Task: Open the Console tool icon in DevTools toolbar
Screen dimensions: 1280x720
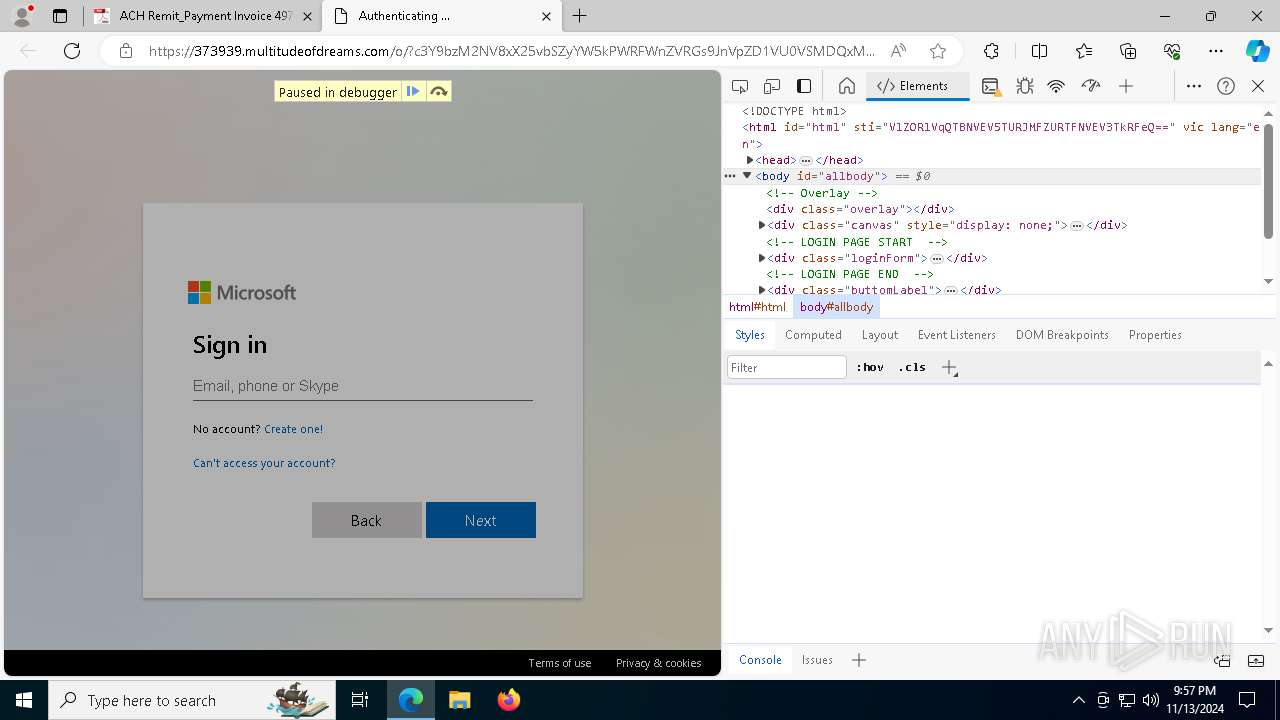Action: [x=990, y=86]
